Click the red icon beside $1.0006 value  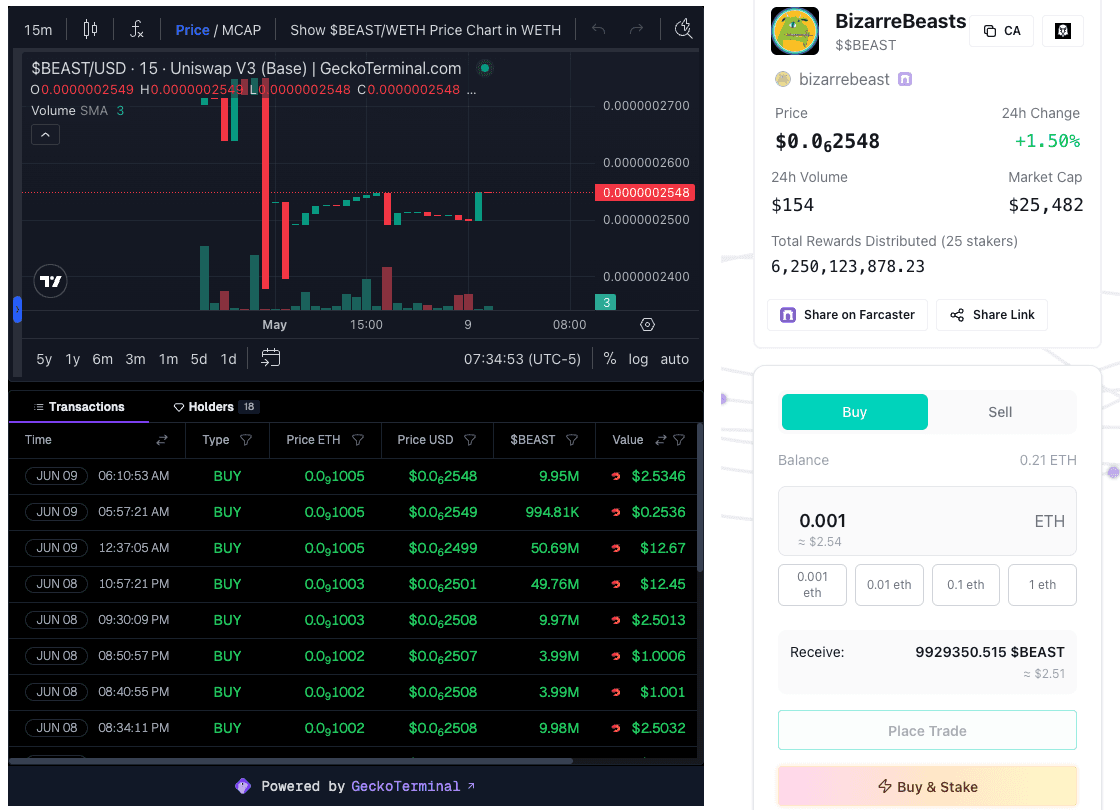(616, 656)
